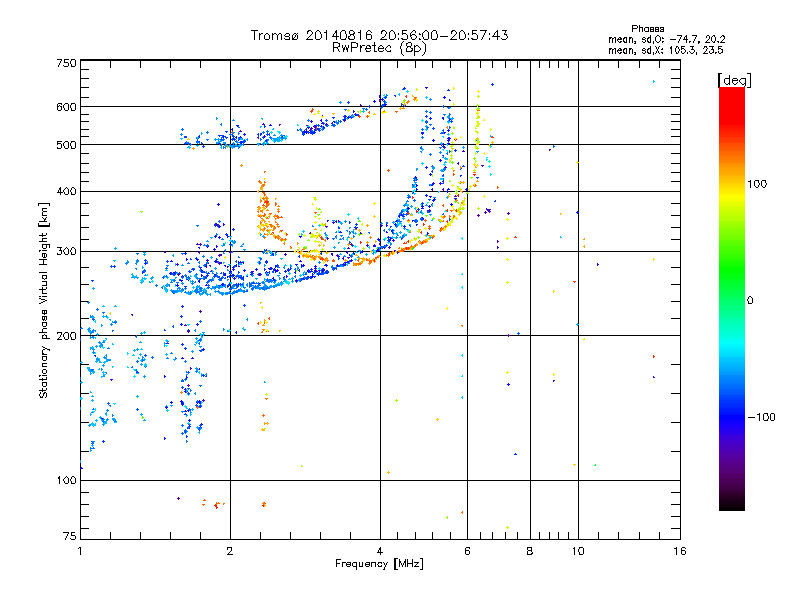This screenshot has height=600, width=800.
Task: Click the 'mean, sd,O: -74.7, 20.2' statistics line
Action: (x=666, y=39)
